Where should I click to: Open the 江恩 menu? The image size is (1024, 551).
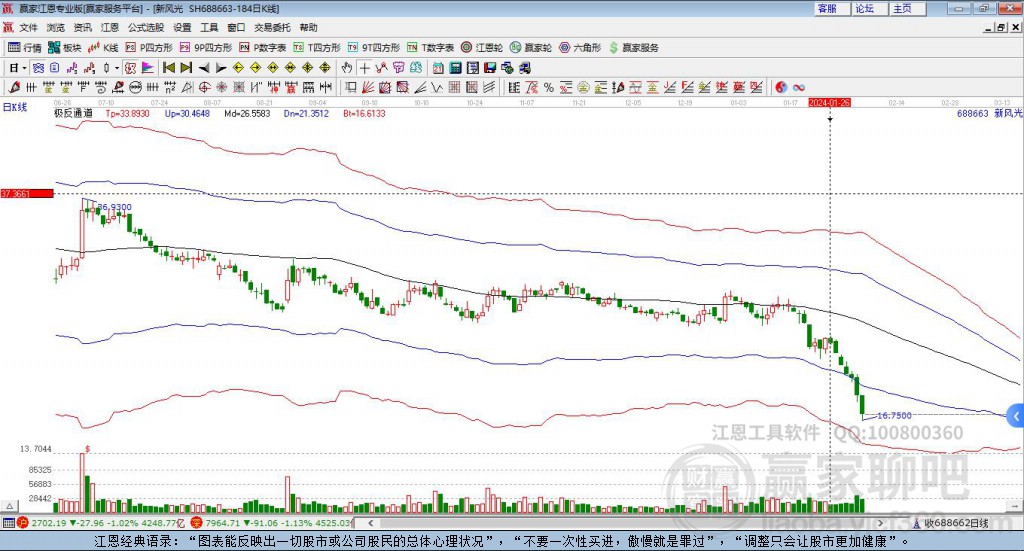coord(110,27)
